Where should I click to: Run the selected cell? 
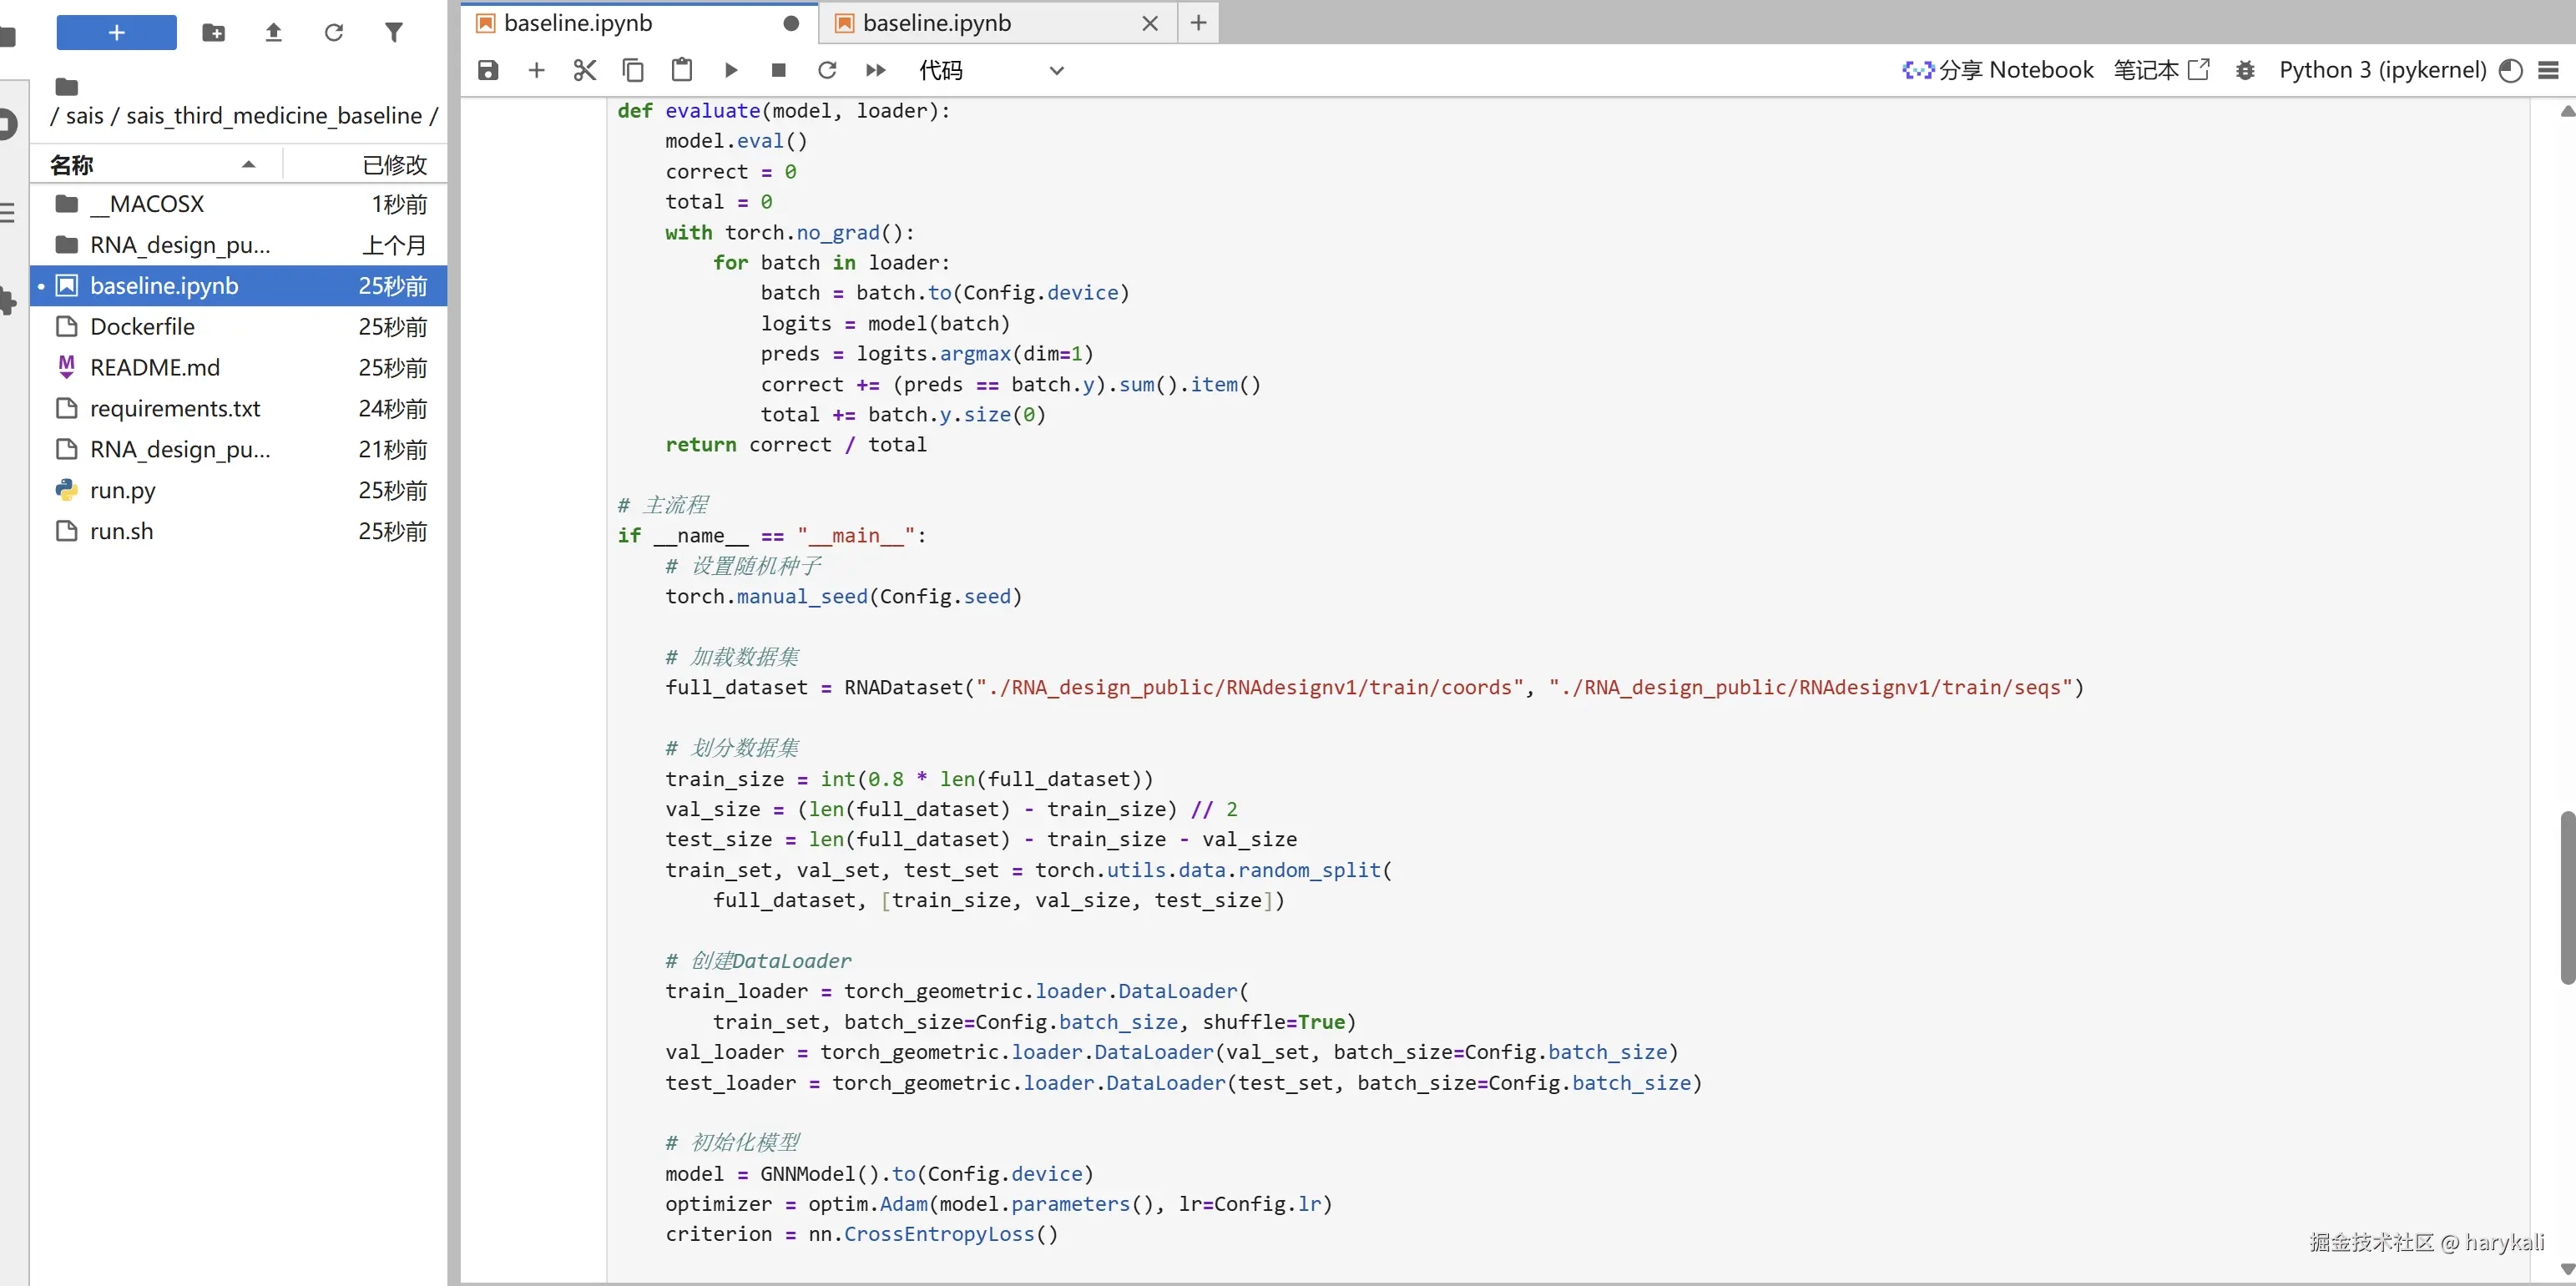click(731, 70)
